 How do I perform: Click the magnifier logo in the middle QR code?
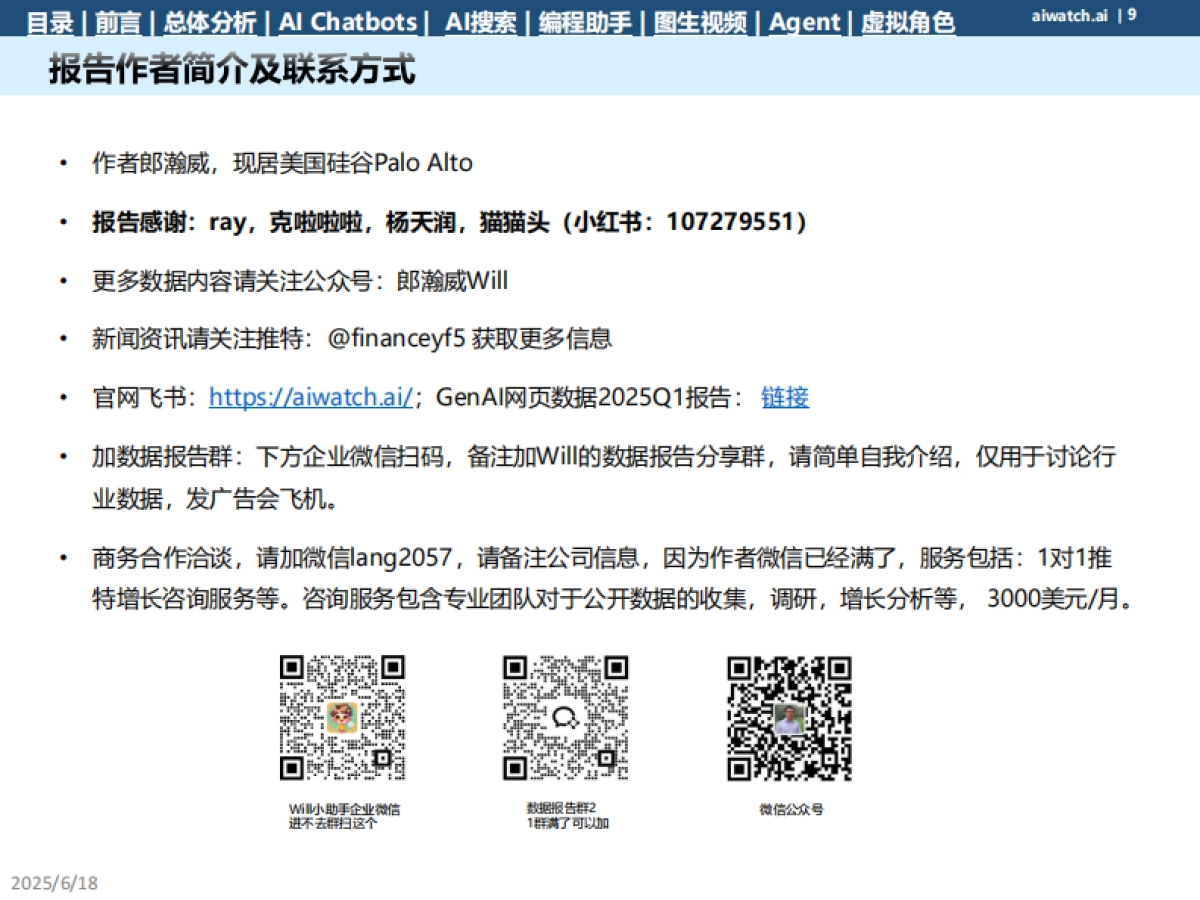pyautogui.click(x=565, y=715)
